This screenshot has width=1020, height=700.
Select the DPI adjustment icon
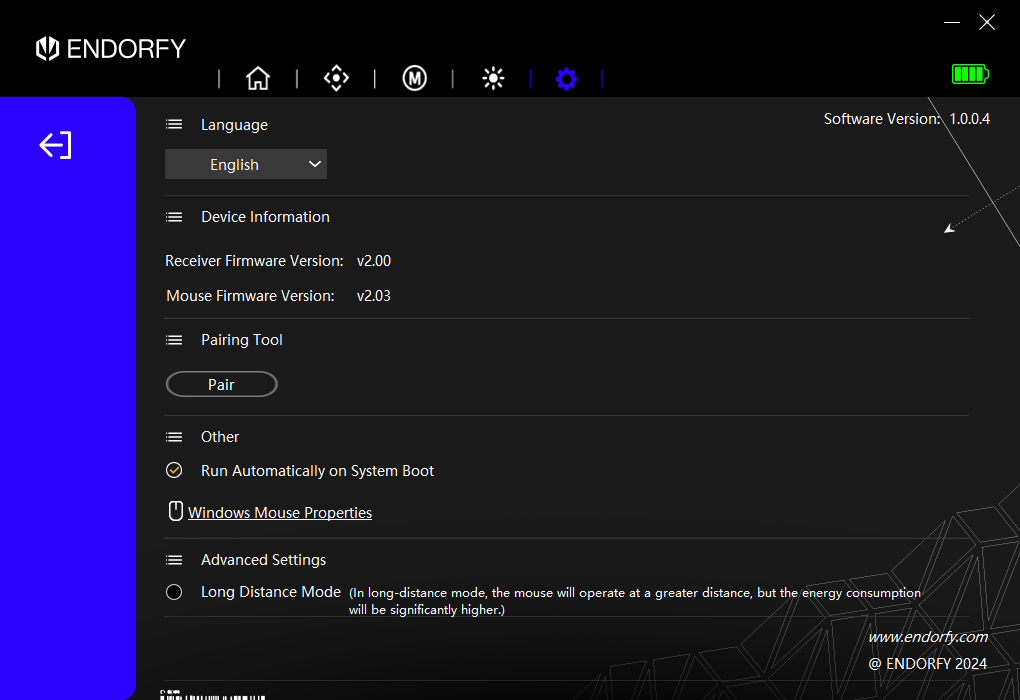pos(336,78)
